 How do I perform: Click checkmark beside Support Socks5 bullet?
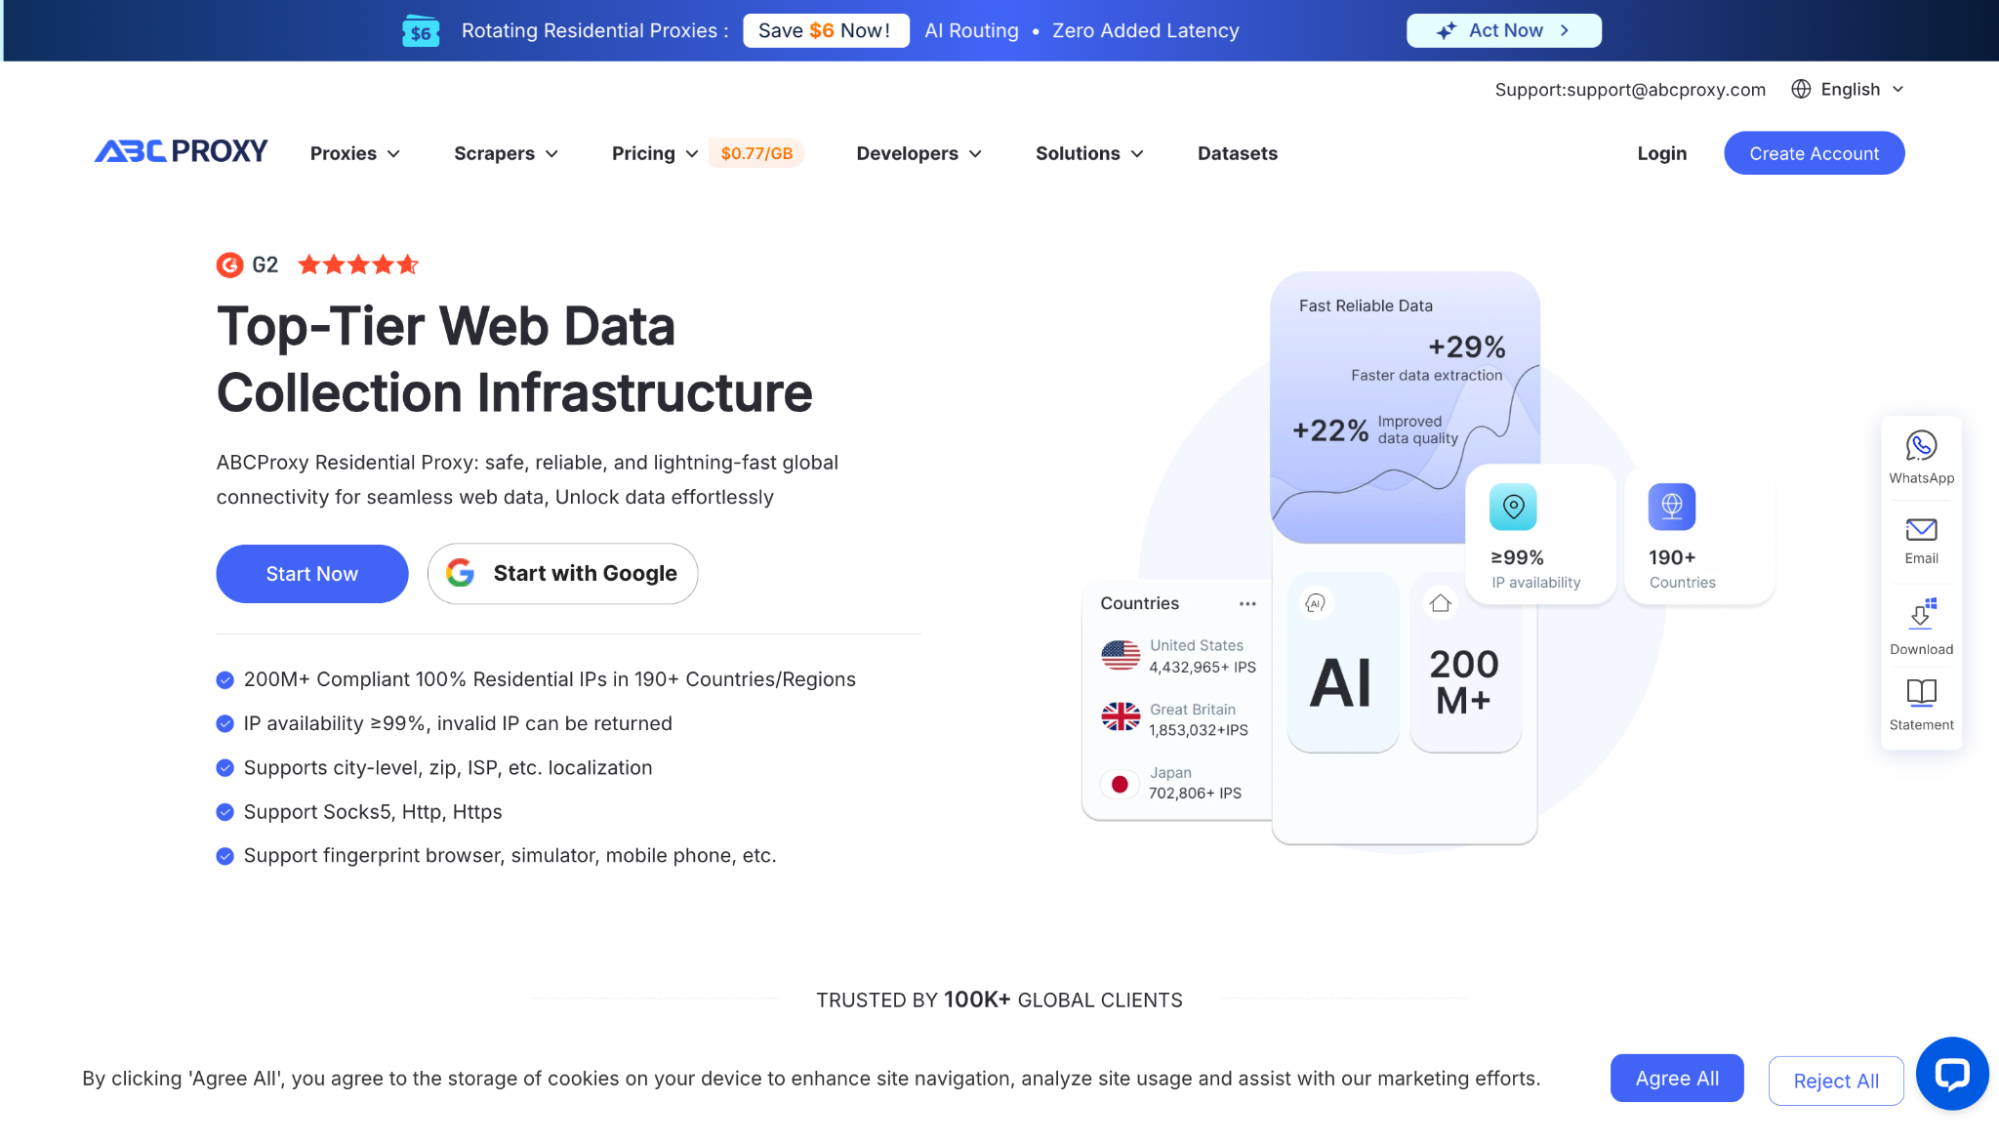point(225,812)
